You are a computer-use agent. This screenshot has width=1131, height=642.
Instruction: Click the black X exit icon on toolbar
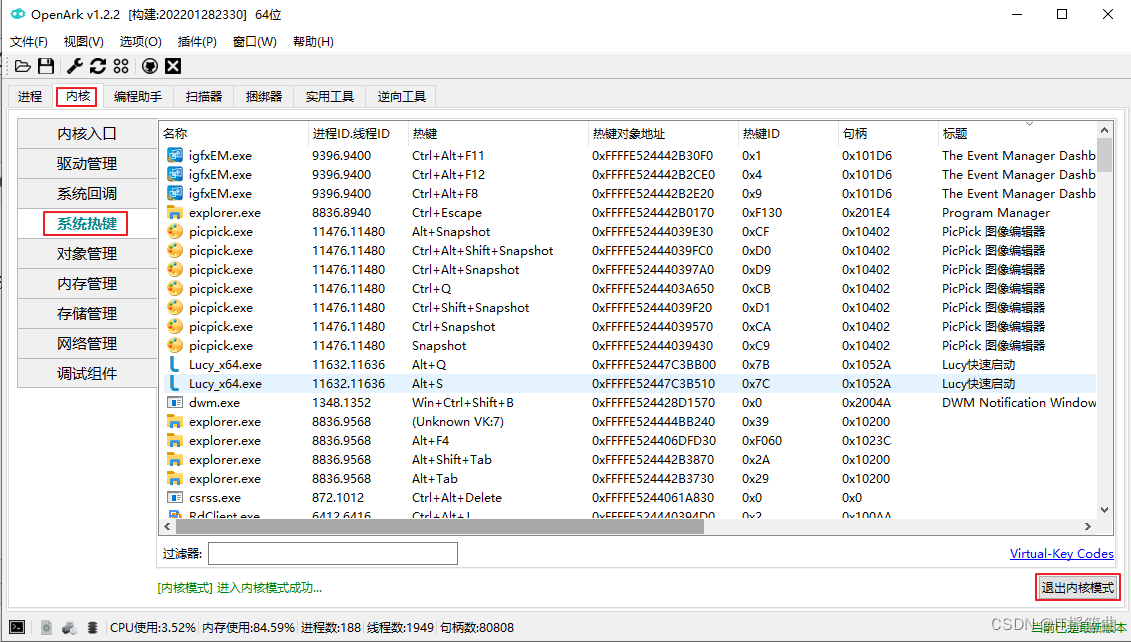click(172, 66)
